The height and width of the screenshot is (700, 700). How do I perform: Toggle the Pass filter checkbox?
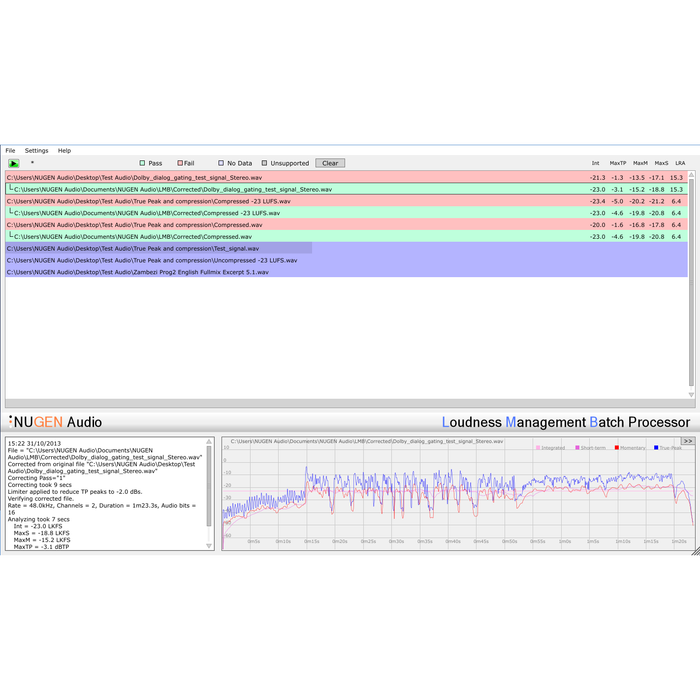click(x=143, y=163)
